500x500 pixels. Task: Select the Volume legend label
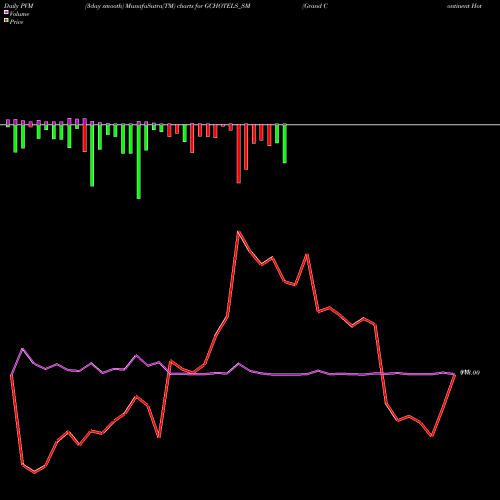click(x=19, y=14)
